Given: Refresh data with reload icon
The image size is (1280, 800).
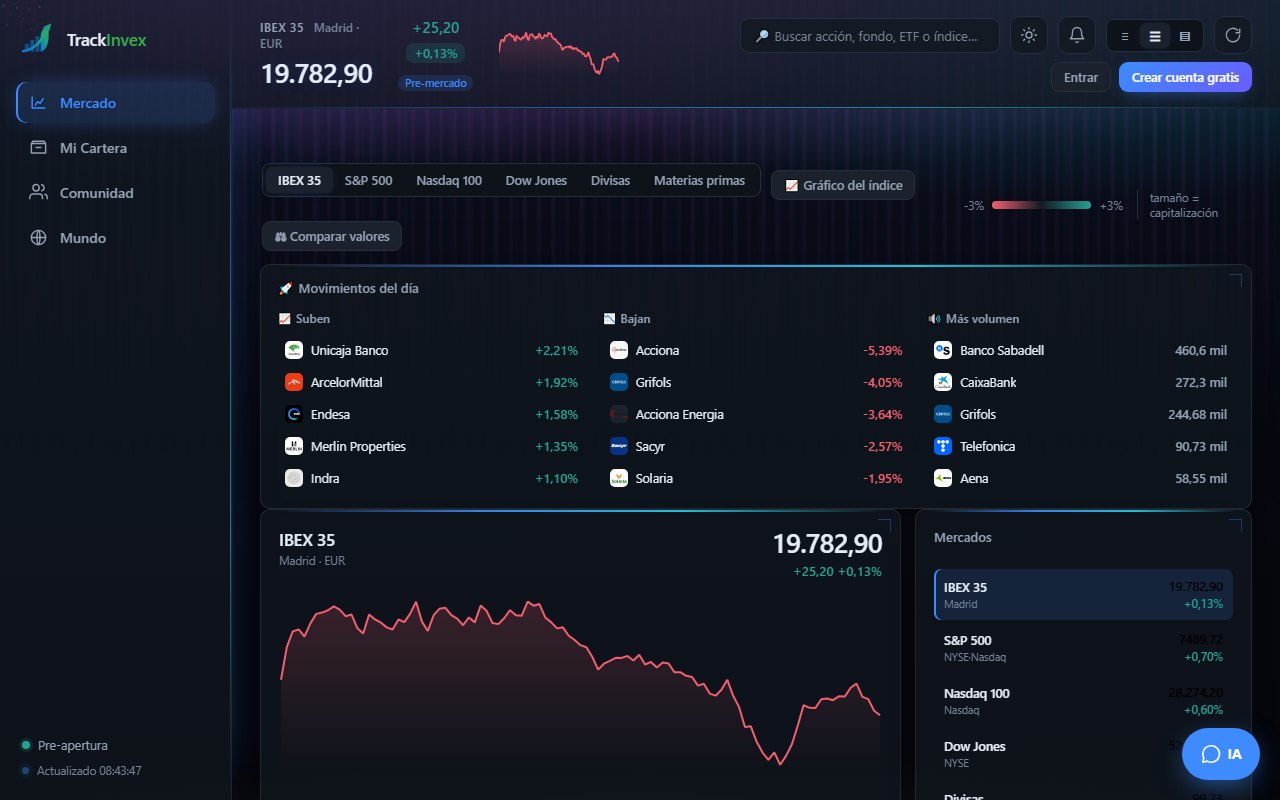Looking at the screenshot, I should pyautogui.click(x=1233, y=35).
